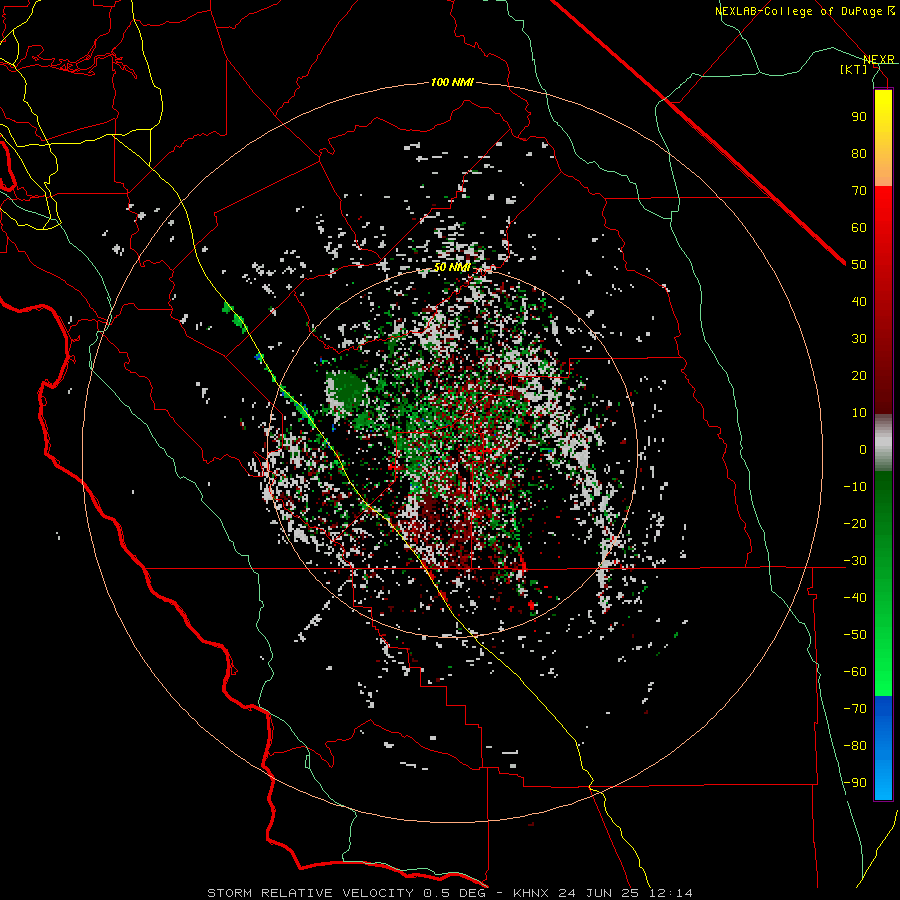This screenshot has width=900, height=900.
Task: Click the -30 scale label
Action: click(855, 561)
